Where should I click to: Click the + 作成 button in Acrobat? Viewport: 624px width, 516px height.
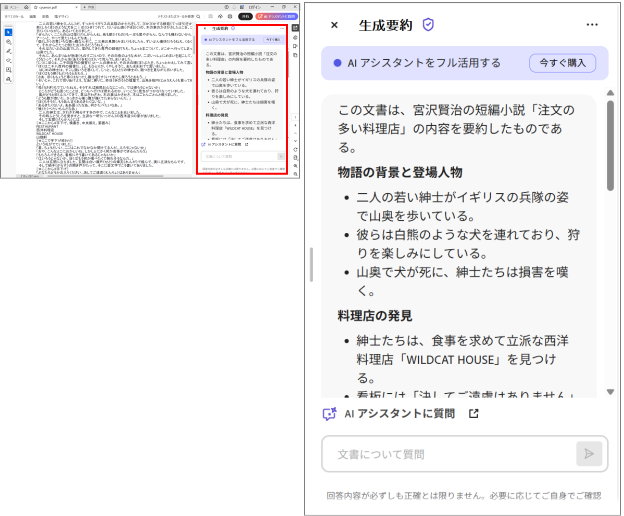88,7
